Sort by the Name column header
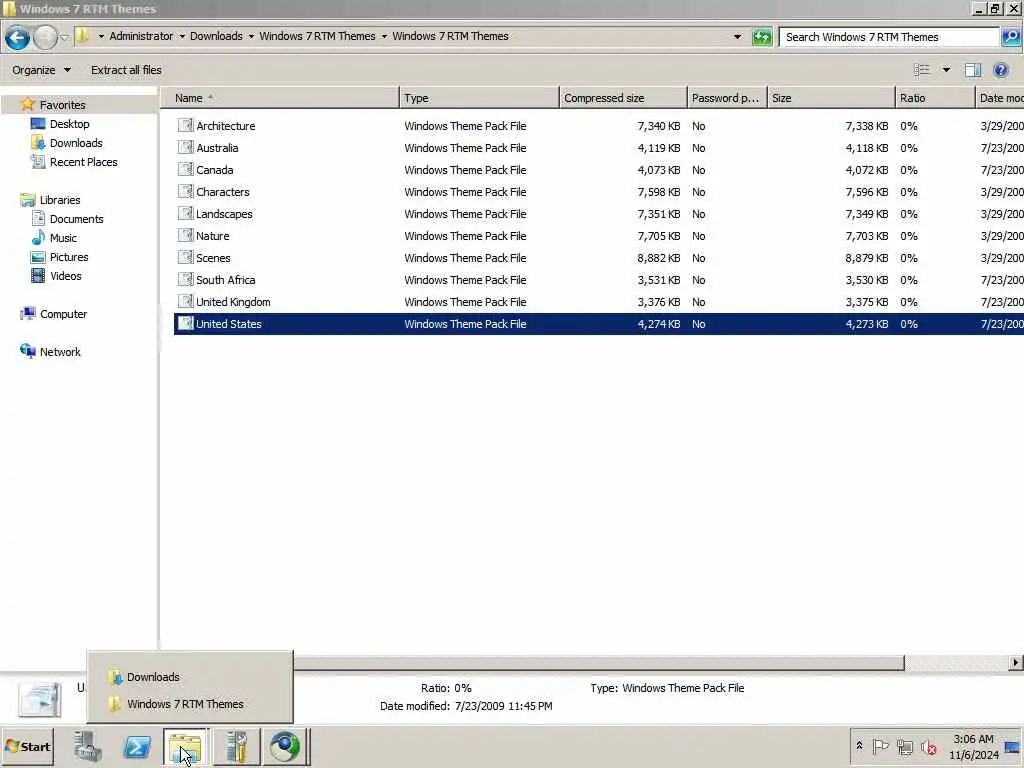This screenshot has height=768, width=1024. (280, 98)
